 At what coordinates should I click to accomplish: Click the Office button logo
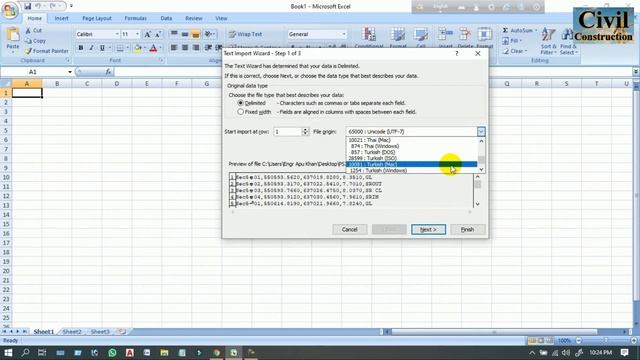(9, 10)
